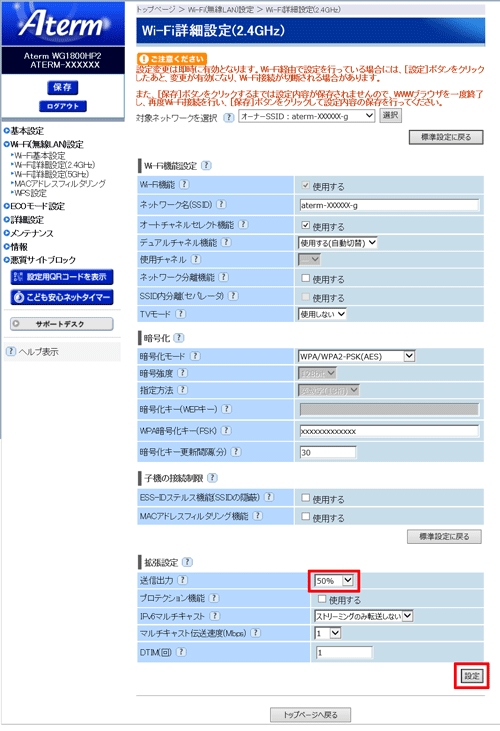Open 対象ネットワーク オーナーSSID dropdown
Image resolution: width=500 pixels, height=731 pixels.
pos(307,116)
